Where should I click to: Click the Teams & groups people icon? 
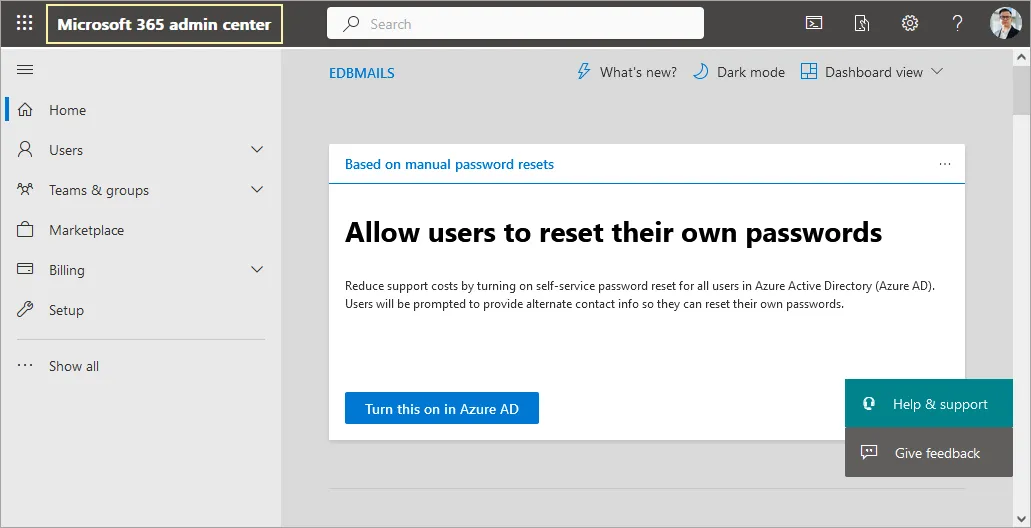point(25,189)
